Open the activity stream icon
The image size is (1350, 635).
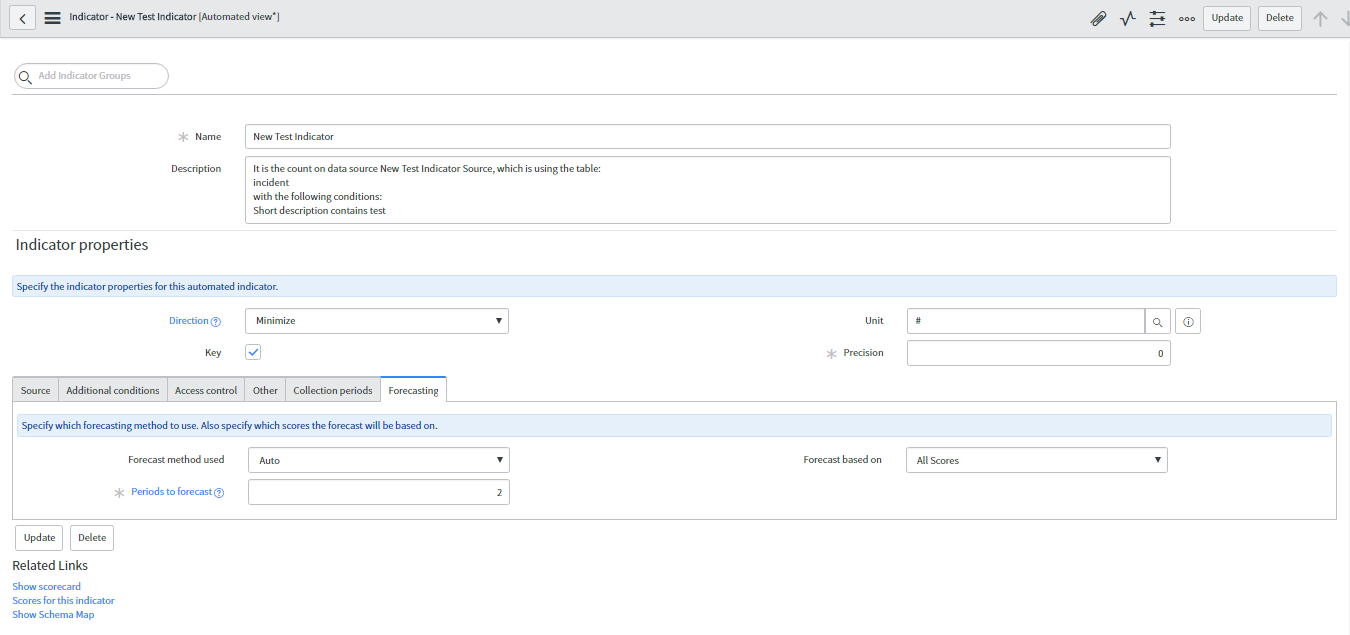click(x=1128, y=18)
